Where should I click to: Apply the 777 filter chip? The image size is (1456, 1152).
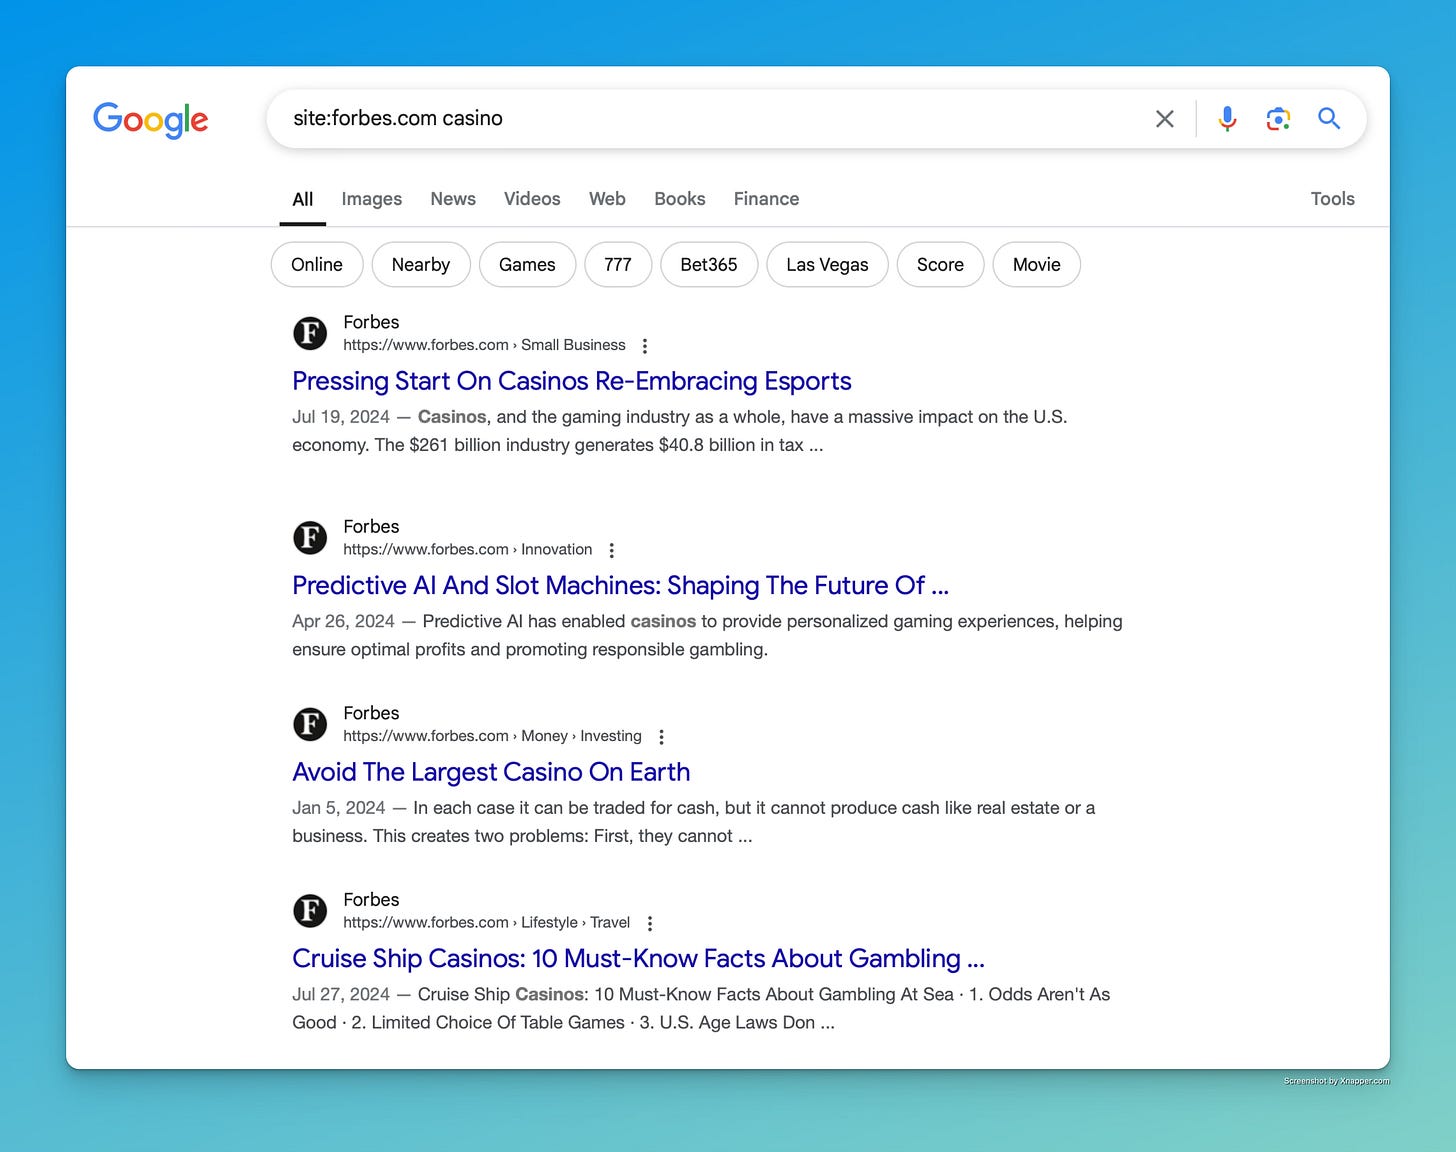coord(618,265)
